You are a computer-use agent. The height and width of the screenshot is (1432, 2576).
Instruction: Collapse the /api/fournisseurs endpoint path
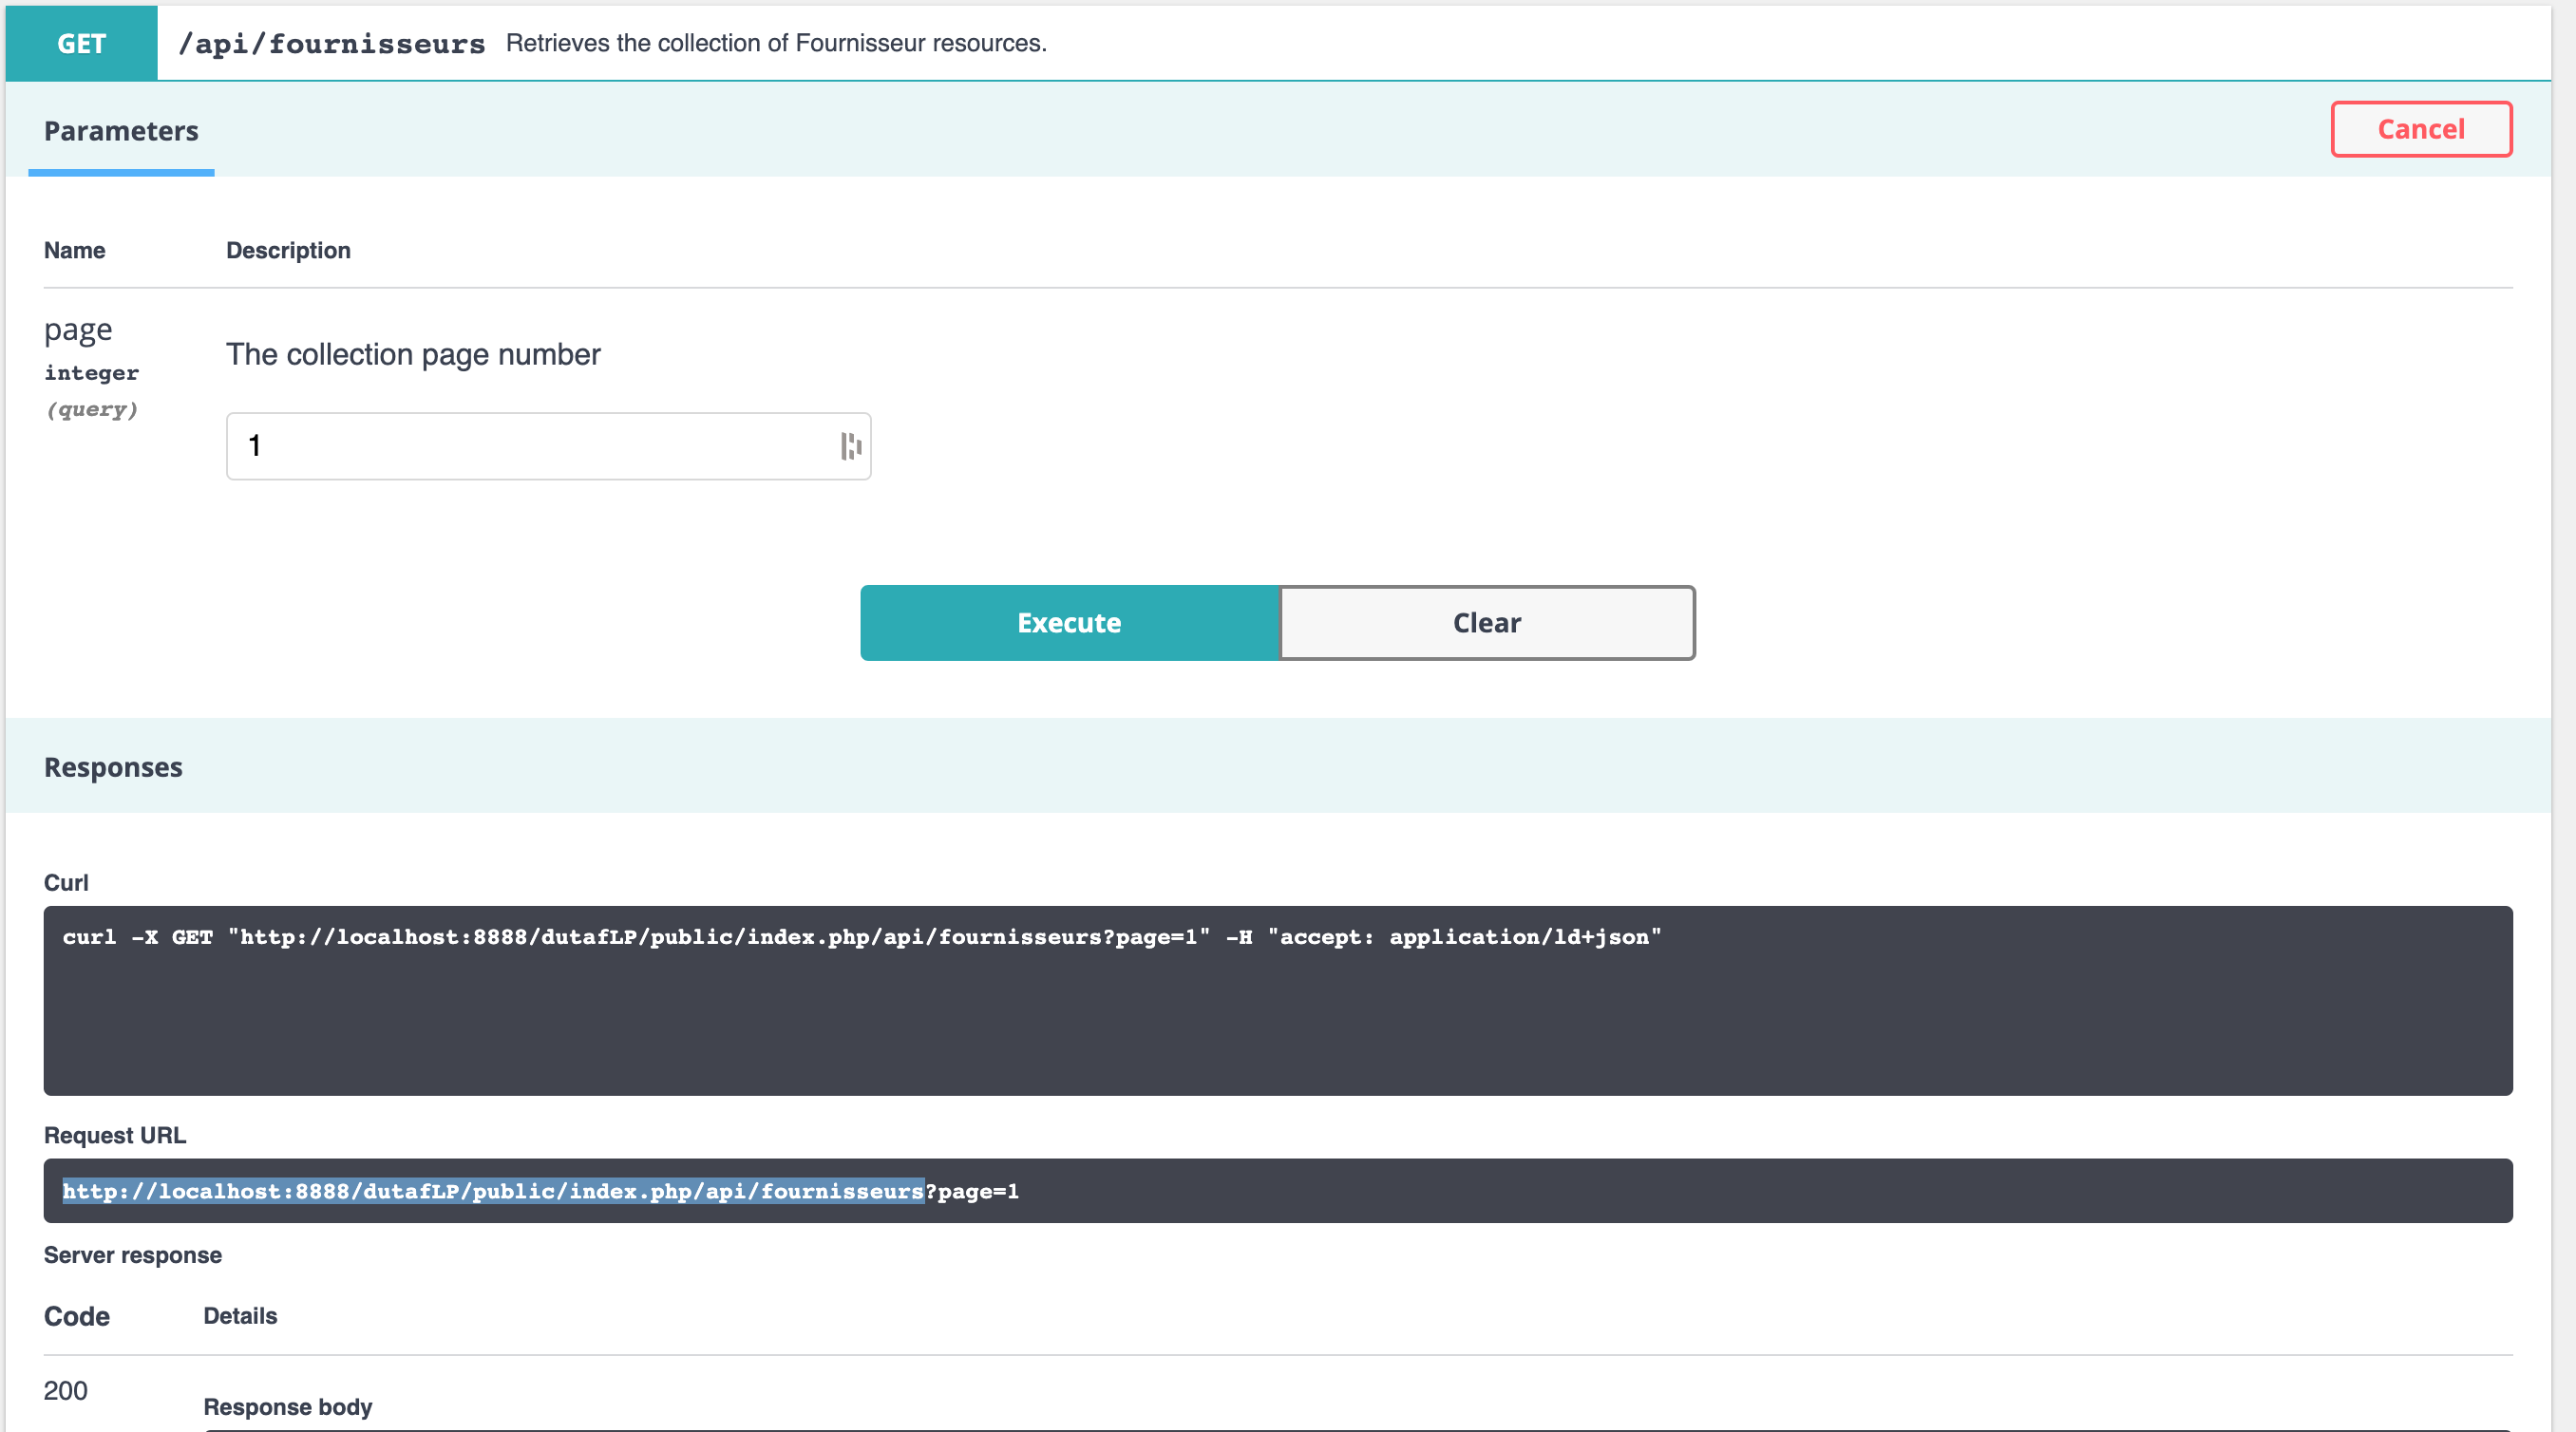click(x=331, y=44)
